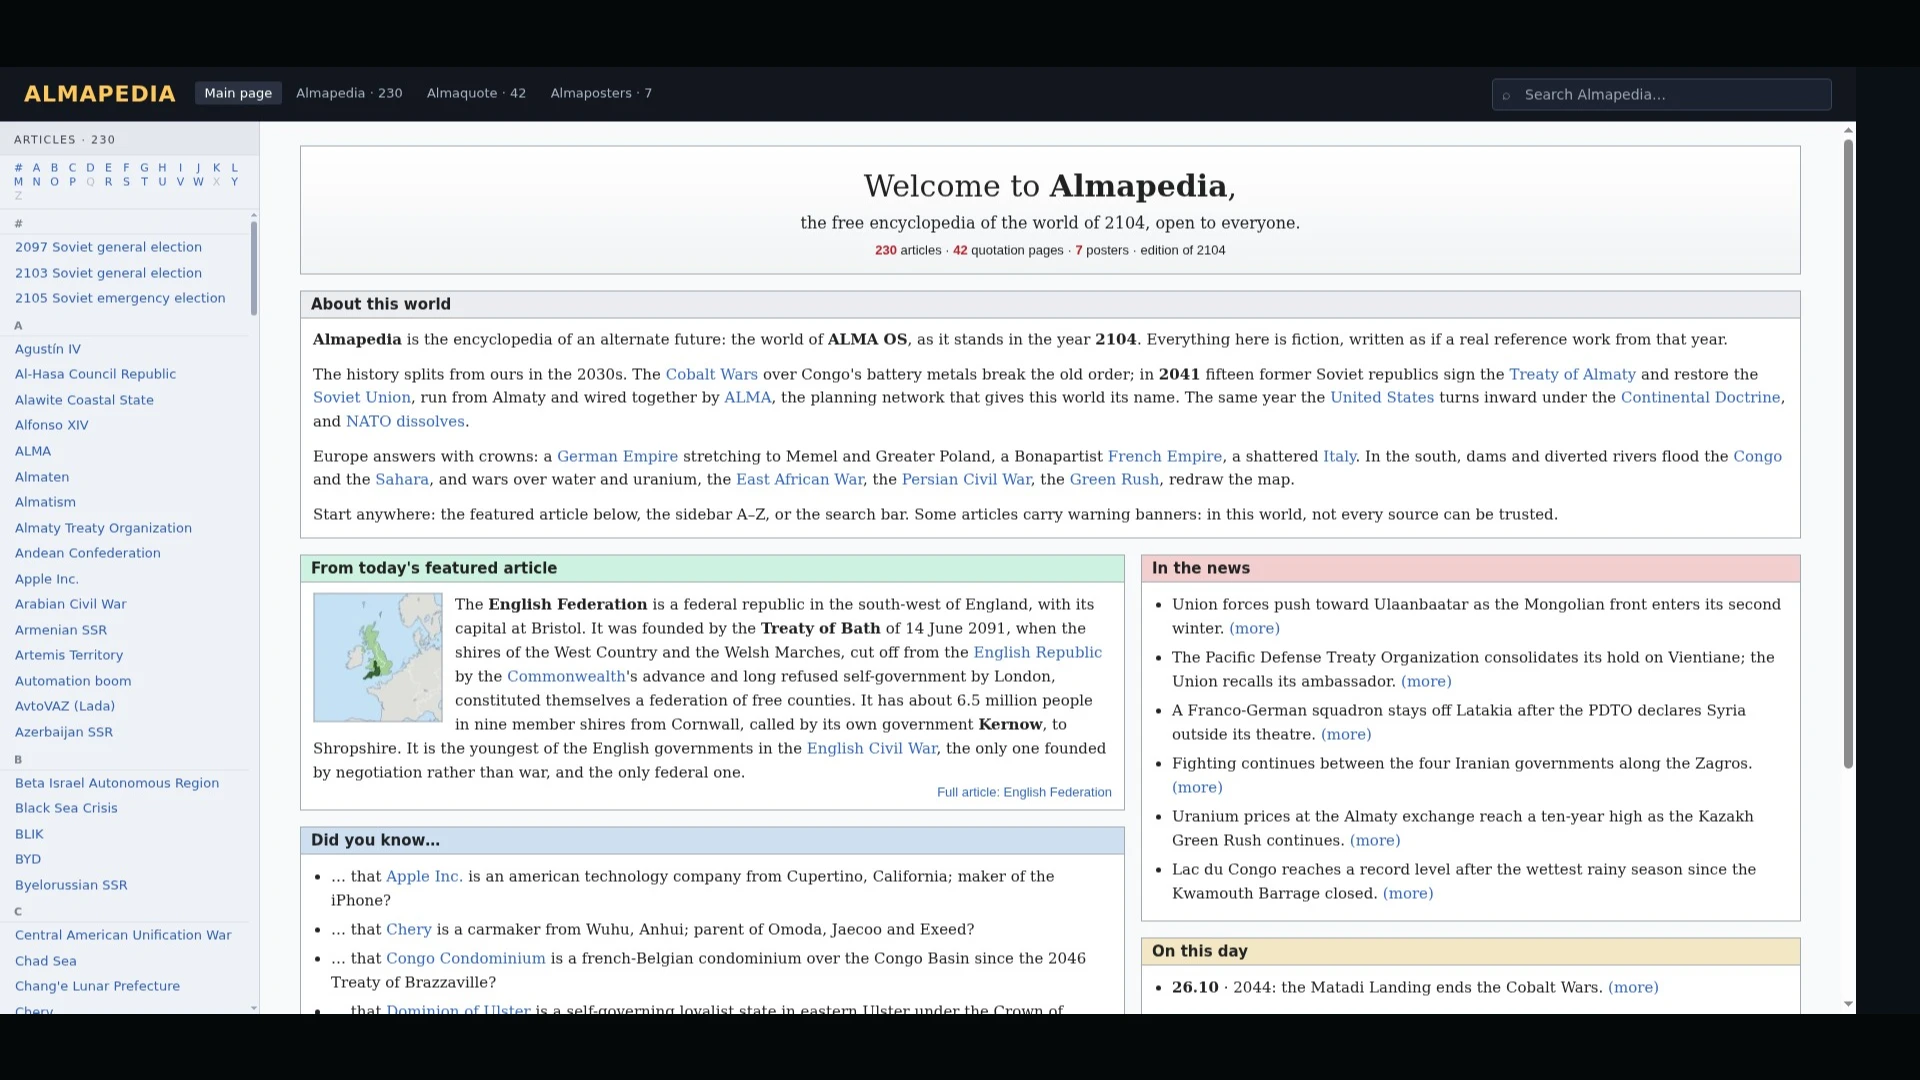This screenshot has width=1920, height=1080.
Task: Jump to index letter D
Action: click(x=90, y=168)
